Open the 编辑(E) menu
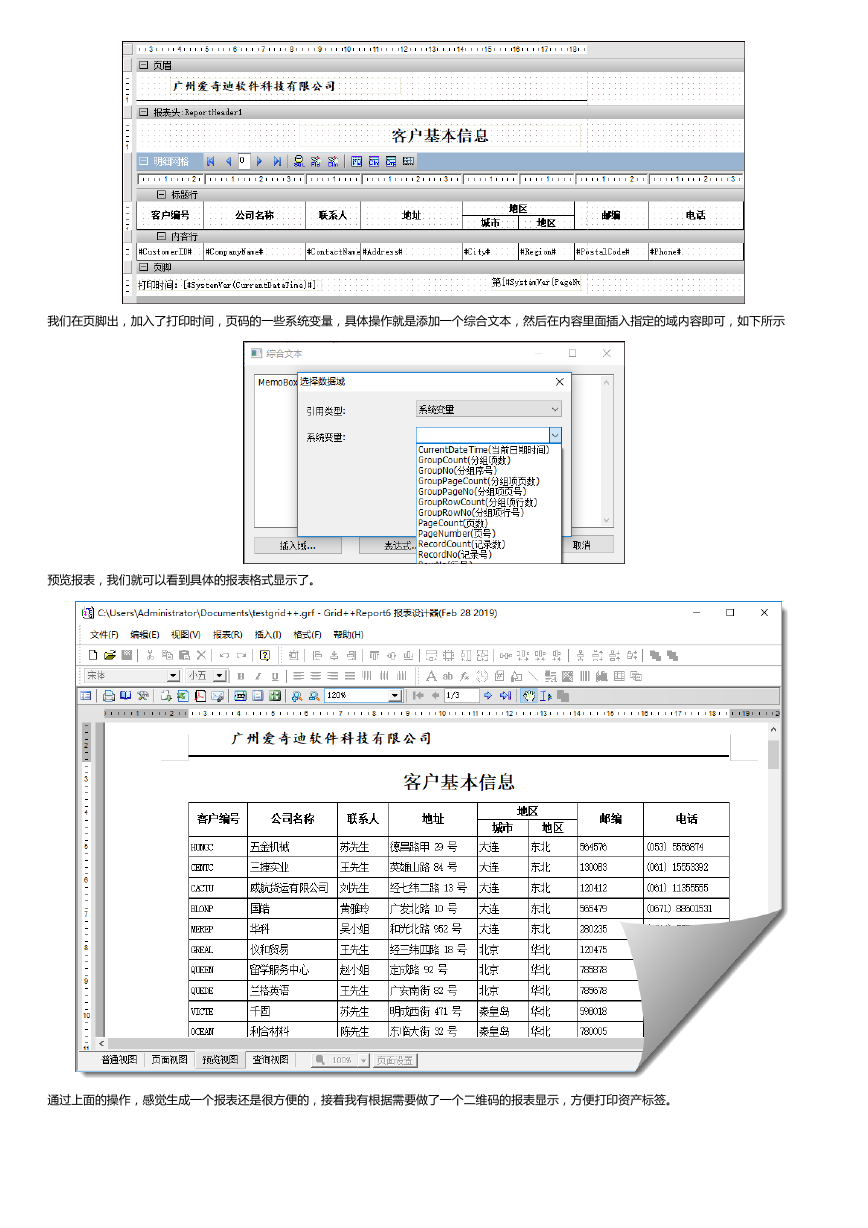This screenshot has height=1228, width=868. 145,635
